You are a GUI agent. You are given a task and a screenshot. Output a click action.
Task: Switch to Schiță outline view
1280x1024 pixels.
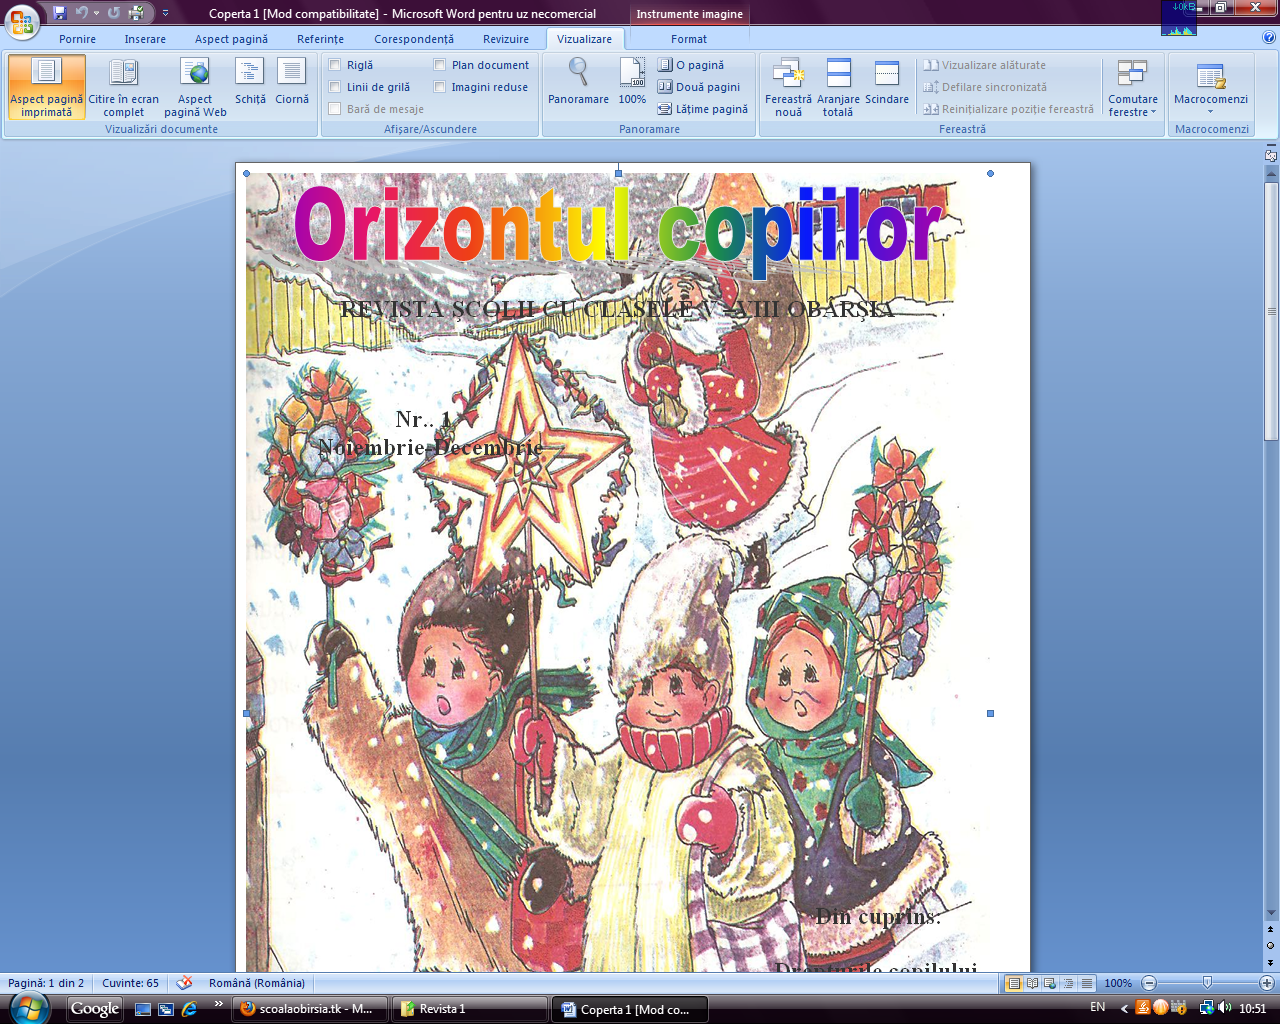[250, 81]
